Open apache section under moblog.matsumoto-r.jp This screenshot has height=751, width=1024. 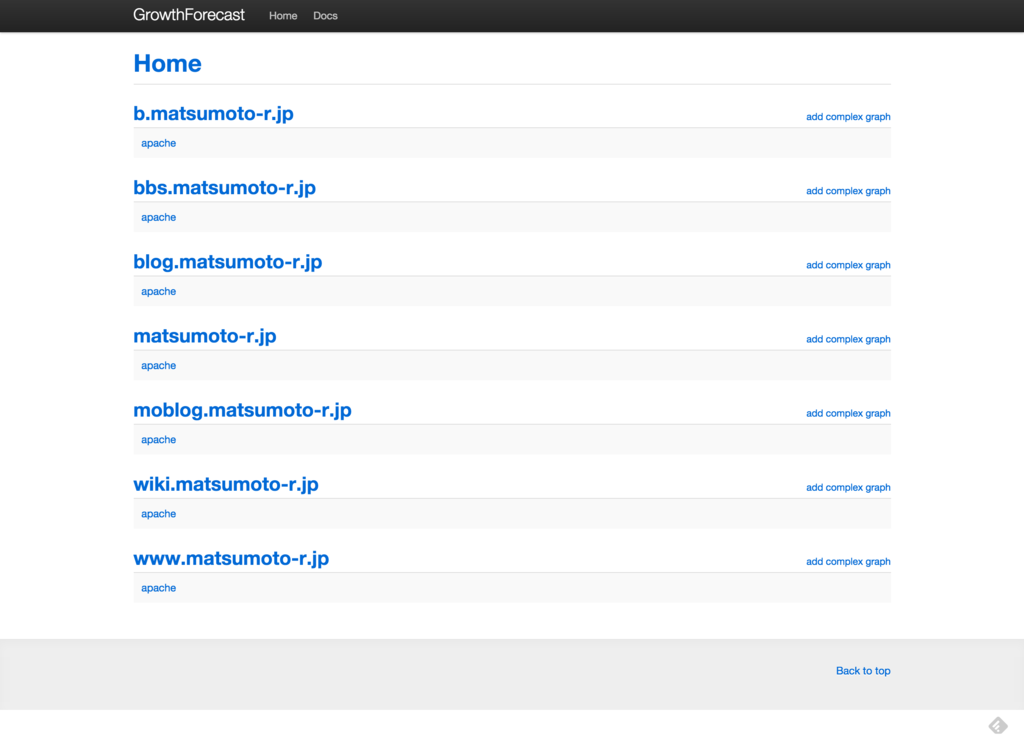point(159,439)
